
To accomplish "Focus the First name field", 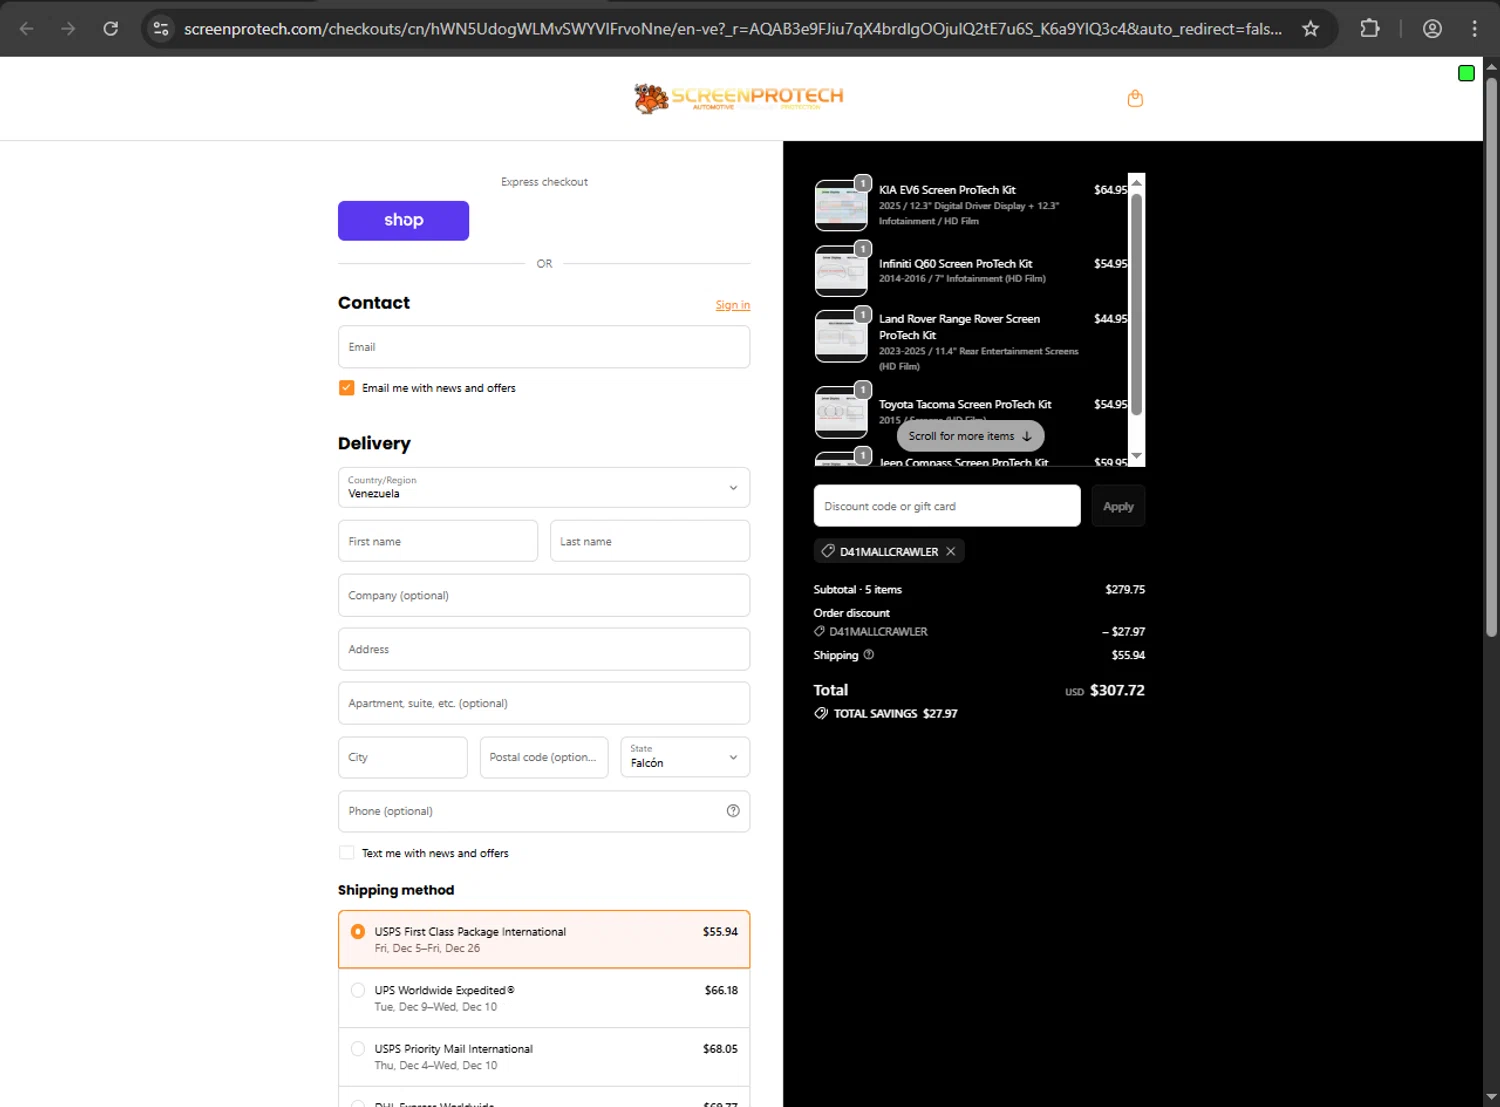I will tap(438, 541).
